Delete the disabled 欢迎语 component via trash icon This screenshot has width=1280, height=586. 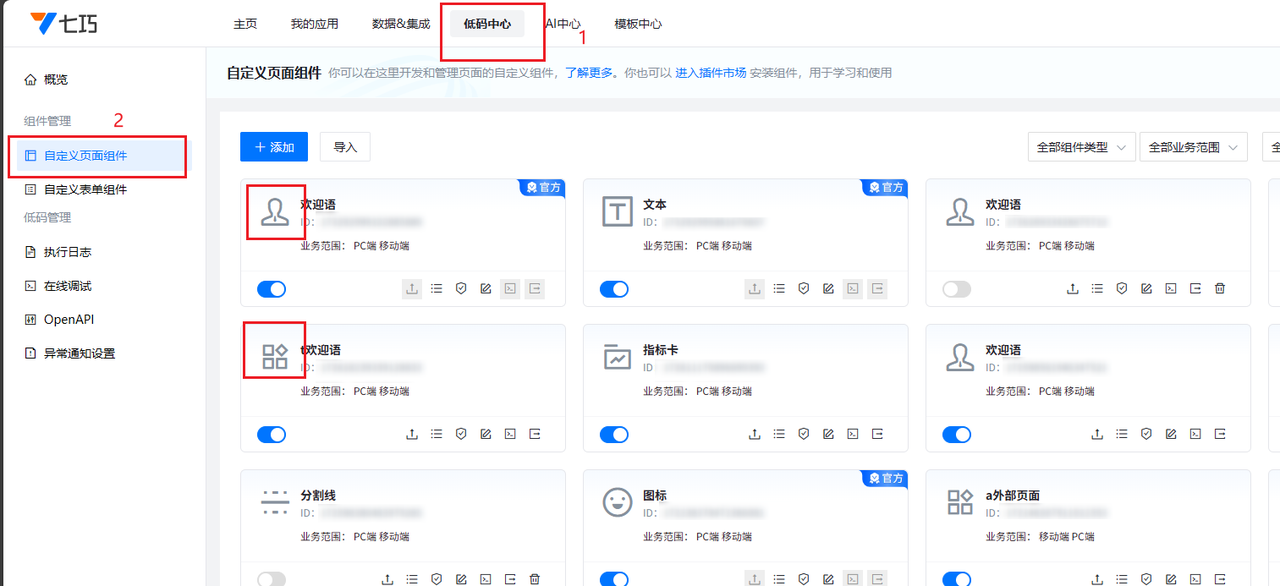coord(1219,289)
